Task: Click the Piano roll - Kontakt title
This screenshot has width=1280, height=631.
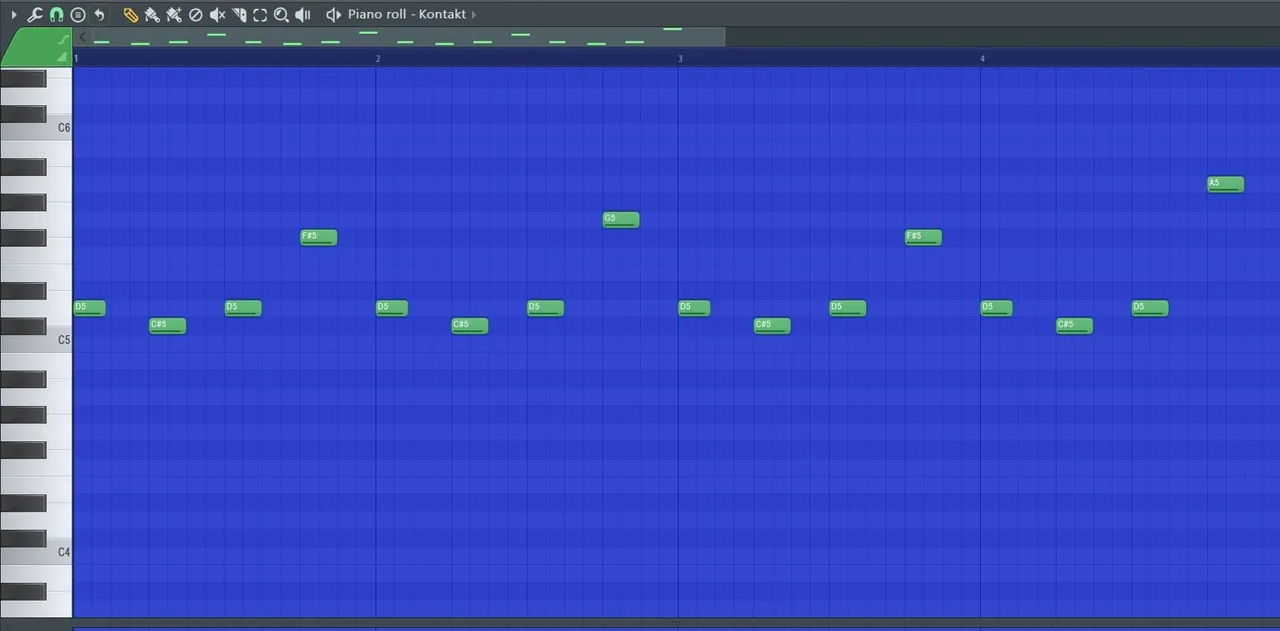Action: click(x=407, y=15)
